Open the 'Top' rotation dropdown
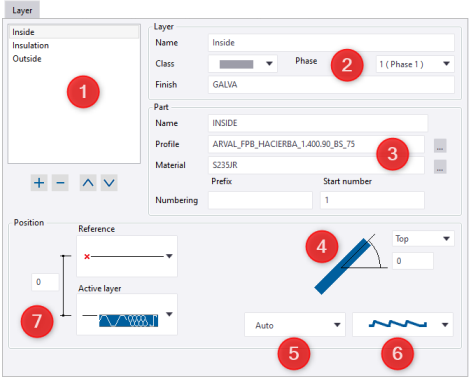 423,239
